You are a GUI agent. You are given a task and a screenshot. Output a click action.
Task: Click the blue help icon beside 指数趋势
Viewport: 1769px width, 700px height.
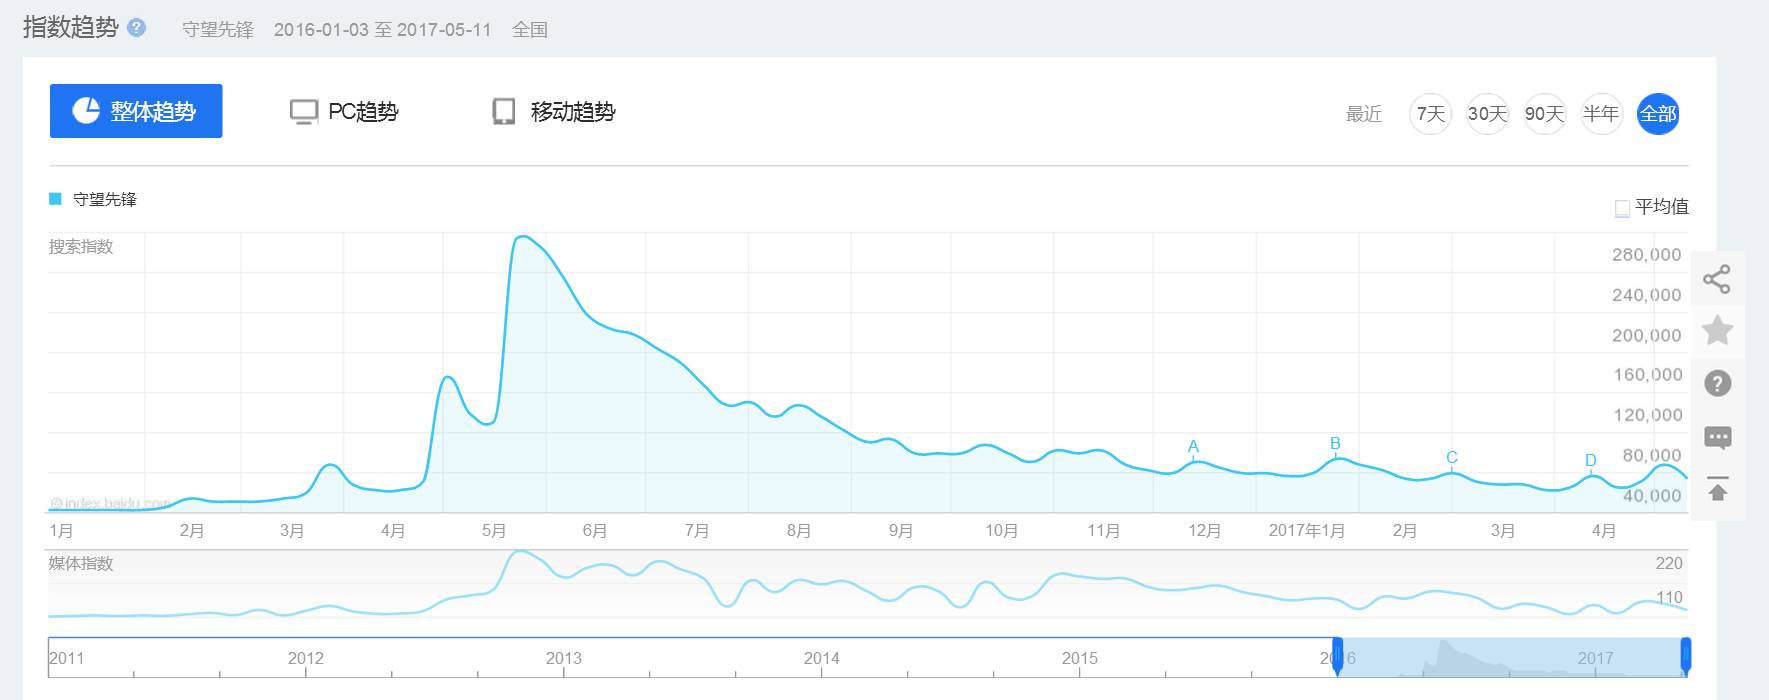(x=137, y=27)
